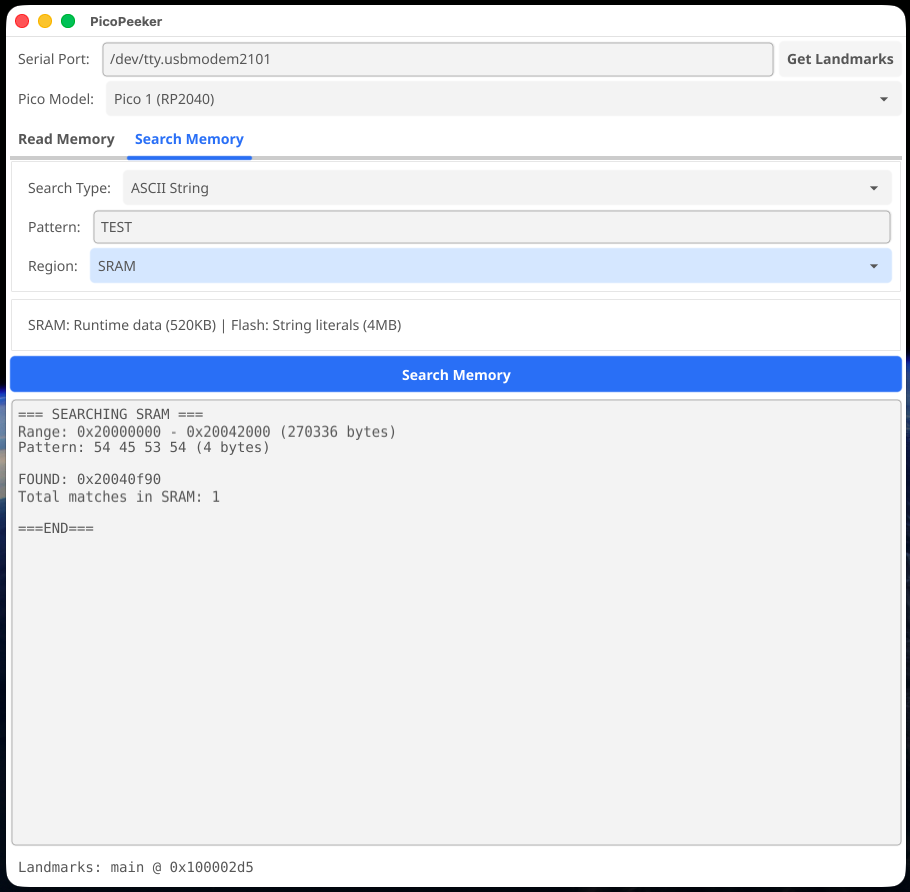
Task: Open the Pico Model dropdown arrow
Action: 883,99
